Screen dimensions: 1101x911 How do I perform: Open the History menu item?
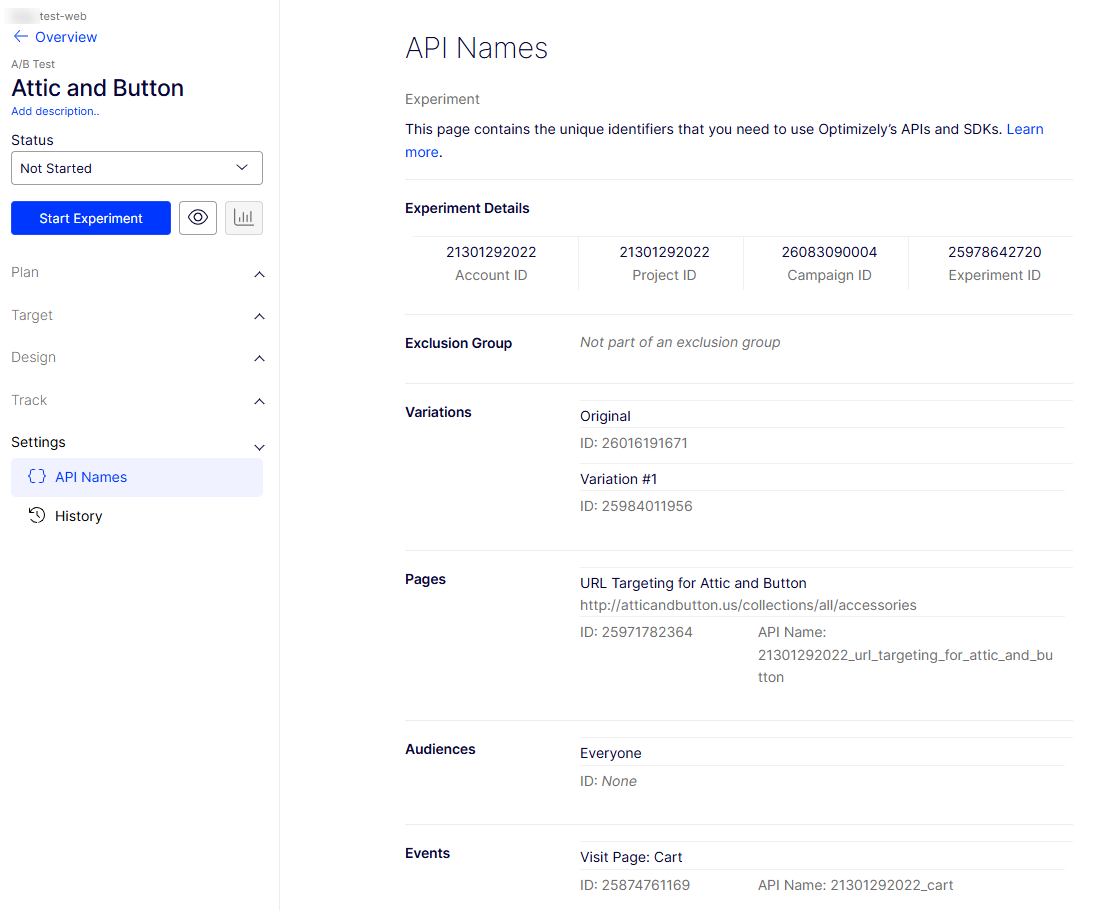[79, 516]
